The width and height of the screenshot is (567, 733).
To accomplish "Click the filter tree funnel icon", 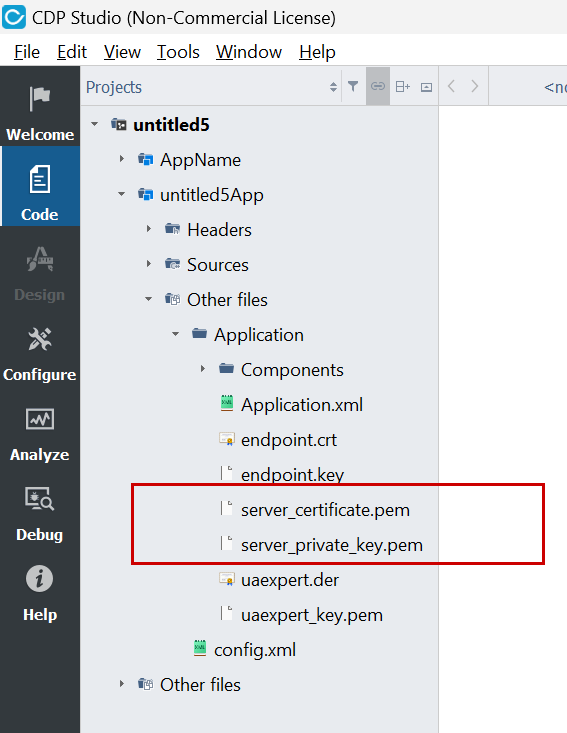I will click(x=353, y=86).
